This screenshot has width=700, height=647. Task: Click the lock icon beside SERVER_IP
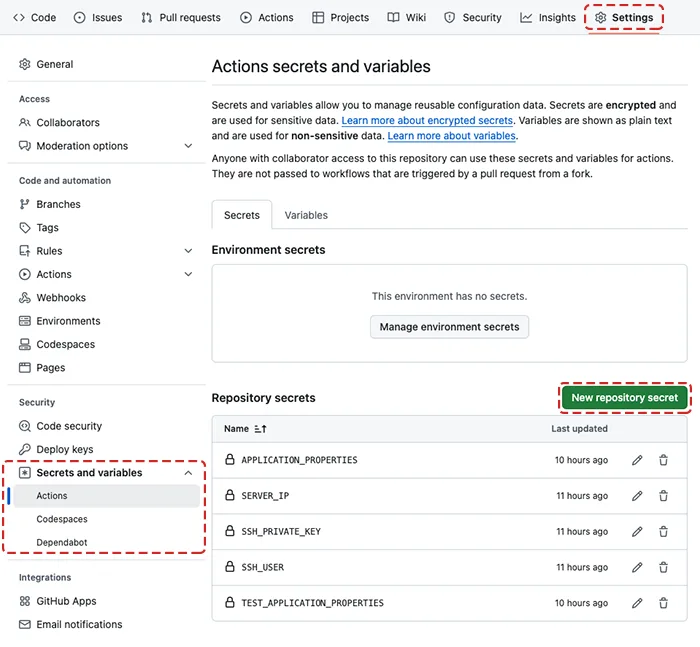click(x=229, y=495)
